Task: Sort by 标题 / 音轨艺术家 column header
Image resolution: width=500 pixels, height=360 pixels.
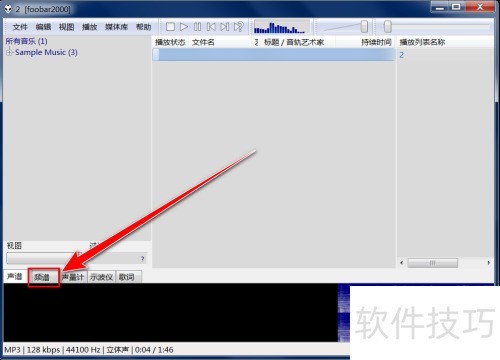Action: pos(294,42)
